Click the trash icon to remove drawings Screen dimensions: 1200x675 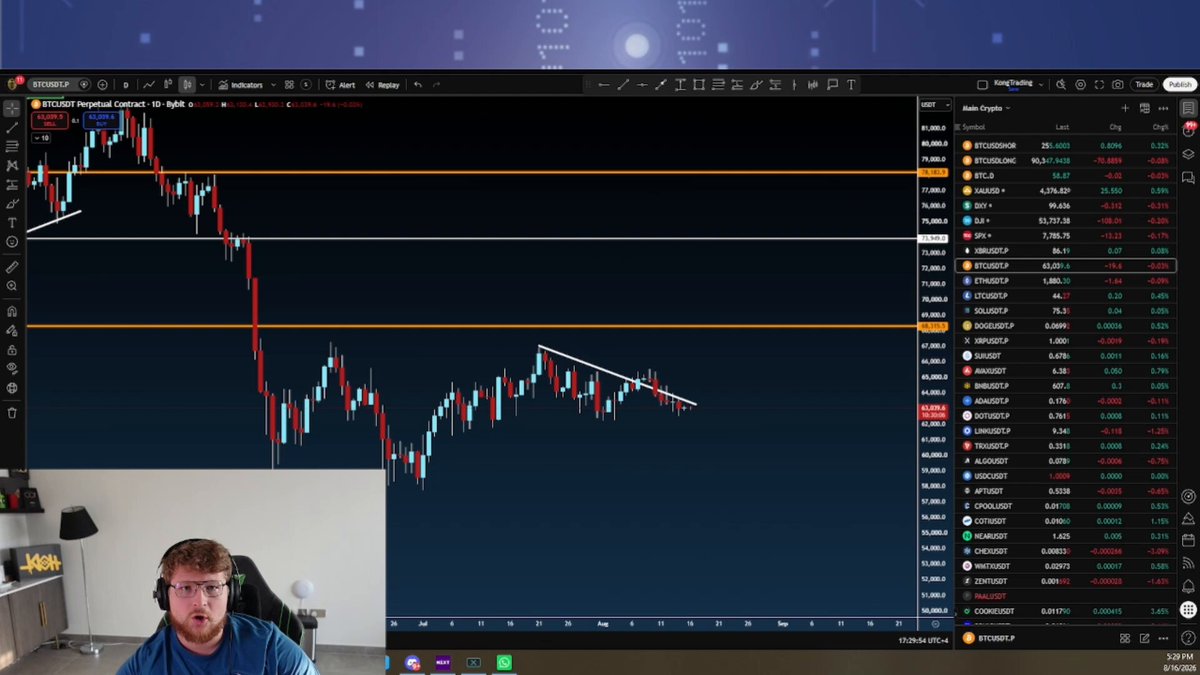pos(12,413)
